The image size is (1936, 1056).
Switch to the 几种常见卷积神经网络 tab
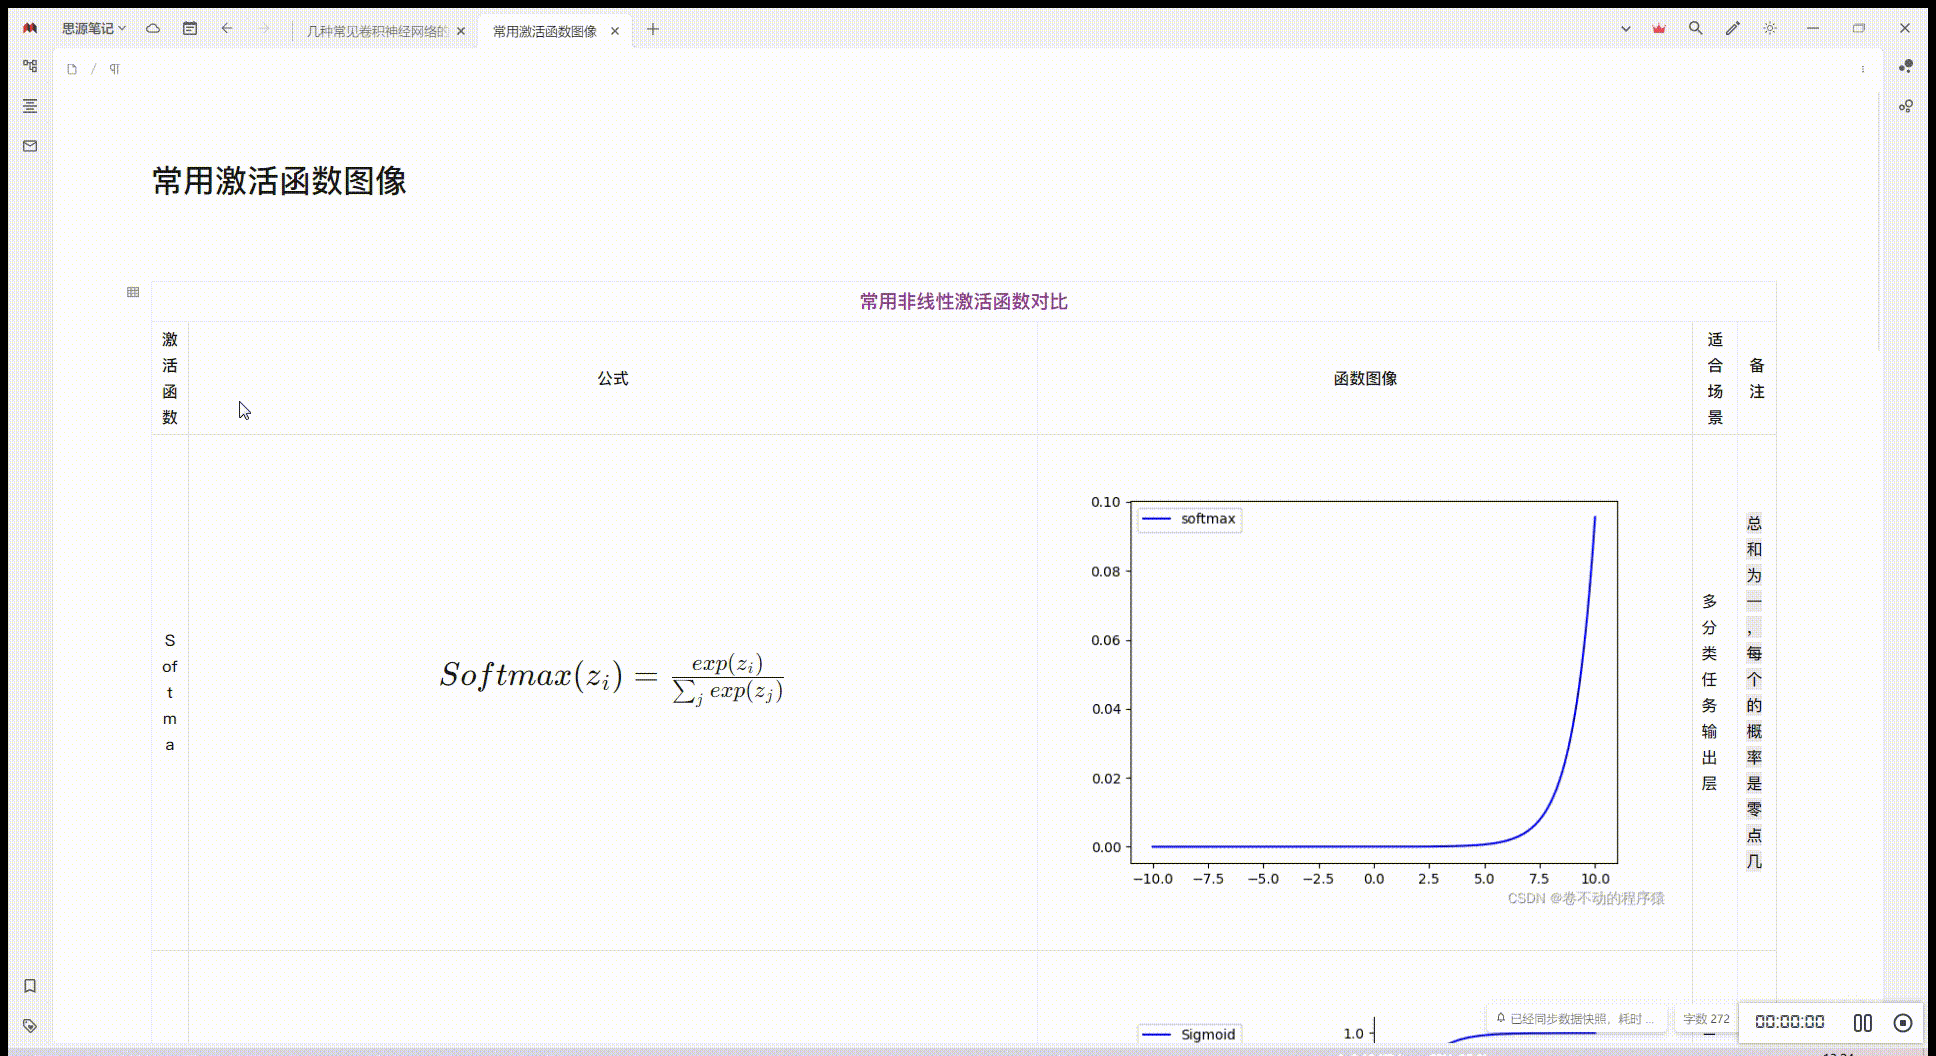click(380, 30)
